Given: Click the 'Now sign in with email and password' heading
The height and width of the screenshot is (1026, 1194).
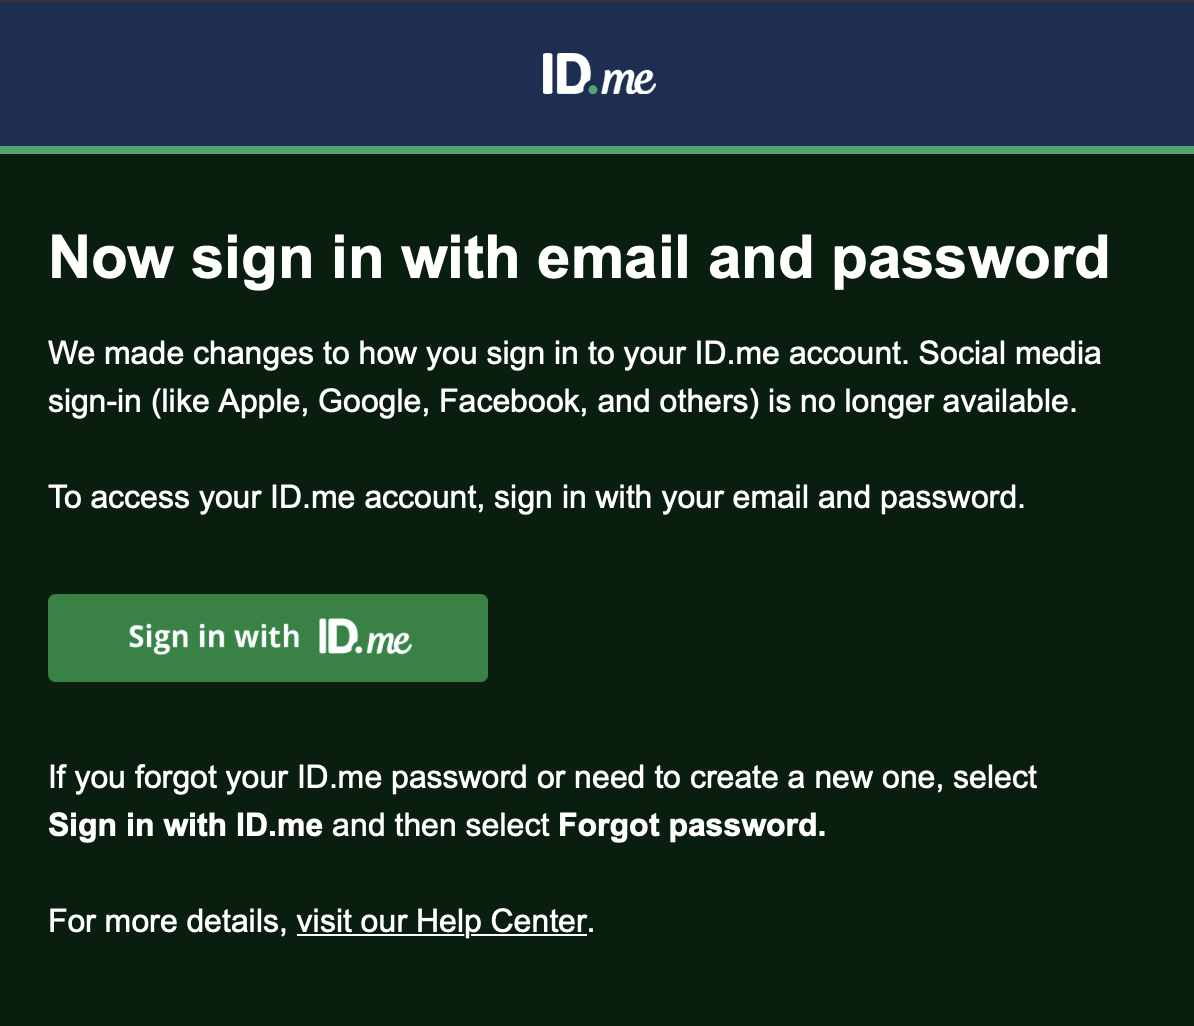Looking at the screenshot, I should 579,257.
